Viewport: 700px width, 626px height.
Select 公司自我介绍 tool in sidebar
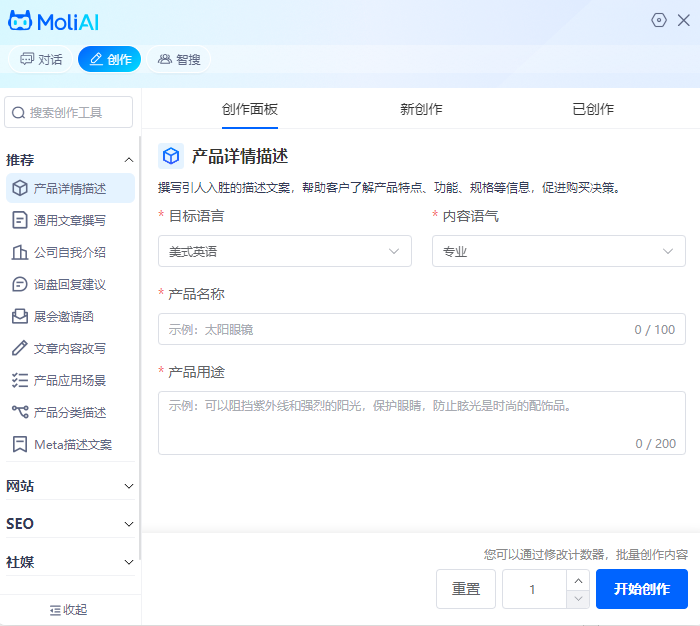coord(69,252)
